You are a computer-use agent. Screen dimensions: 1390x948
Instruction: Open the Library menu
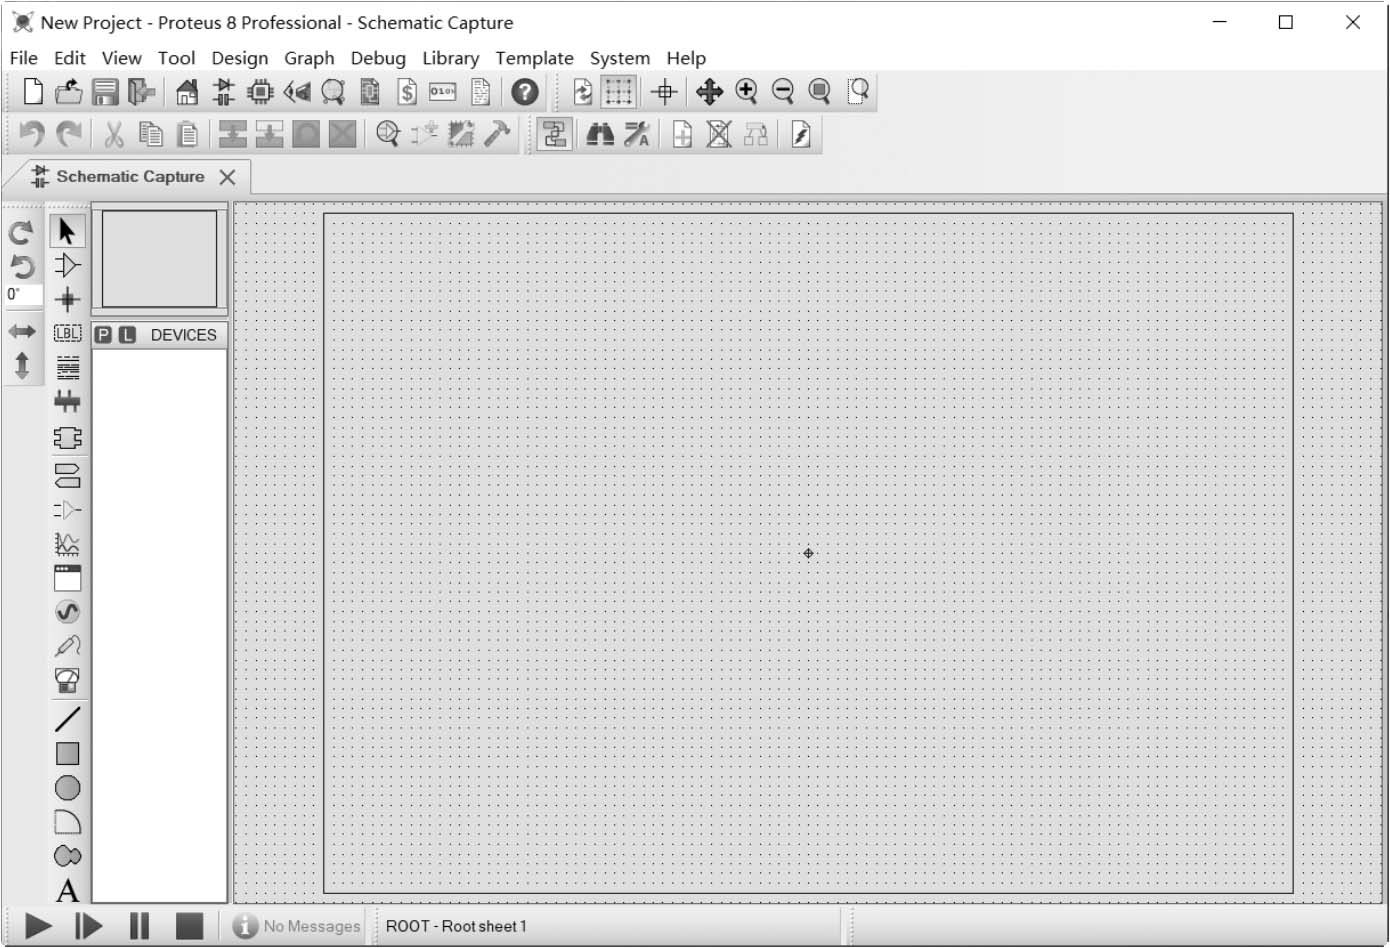pos(450,58)
